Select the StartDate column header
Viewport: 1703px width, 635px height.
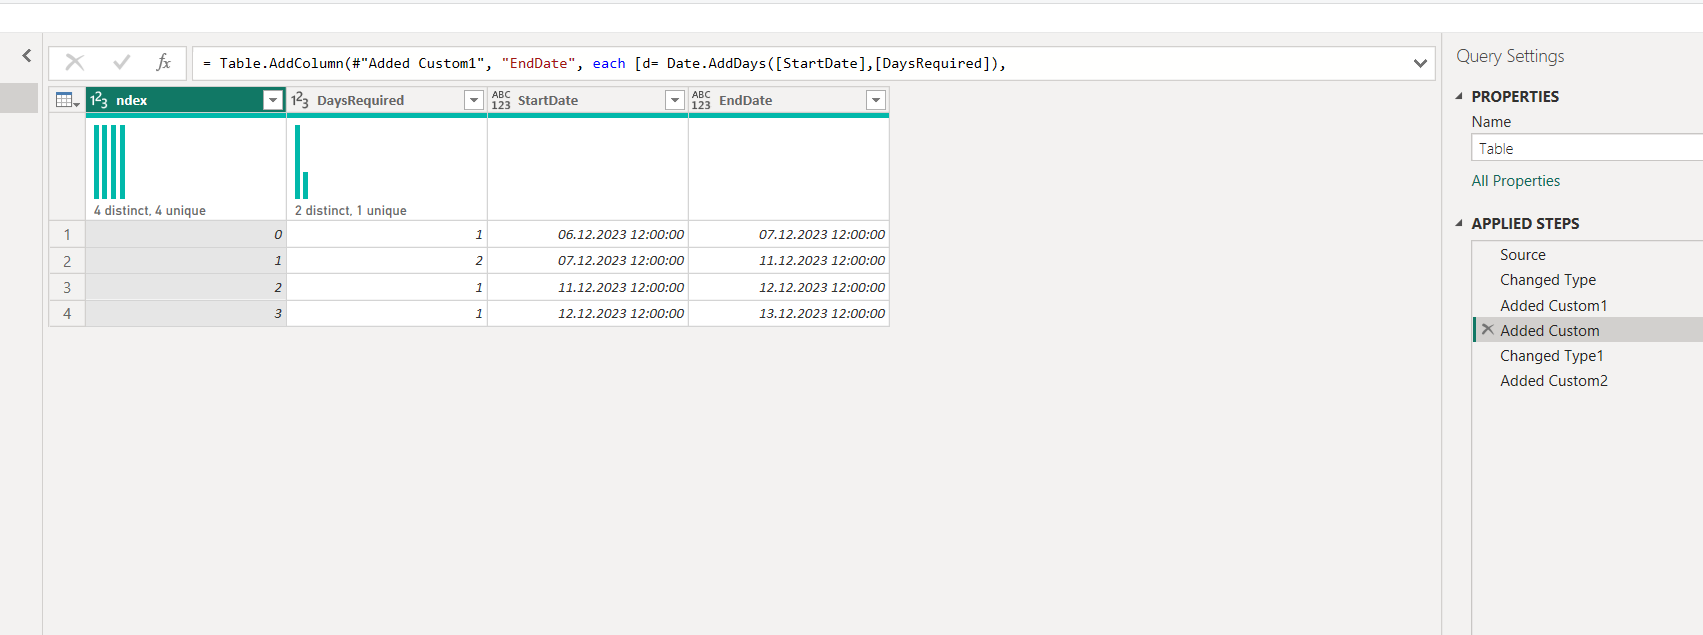pyautogui.click(x=588, y=100)
